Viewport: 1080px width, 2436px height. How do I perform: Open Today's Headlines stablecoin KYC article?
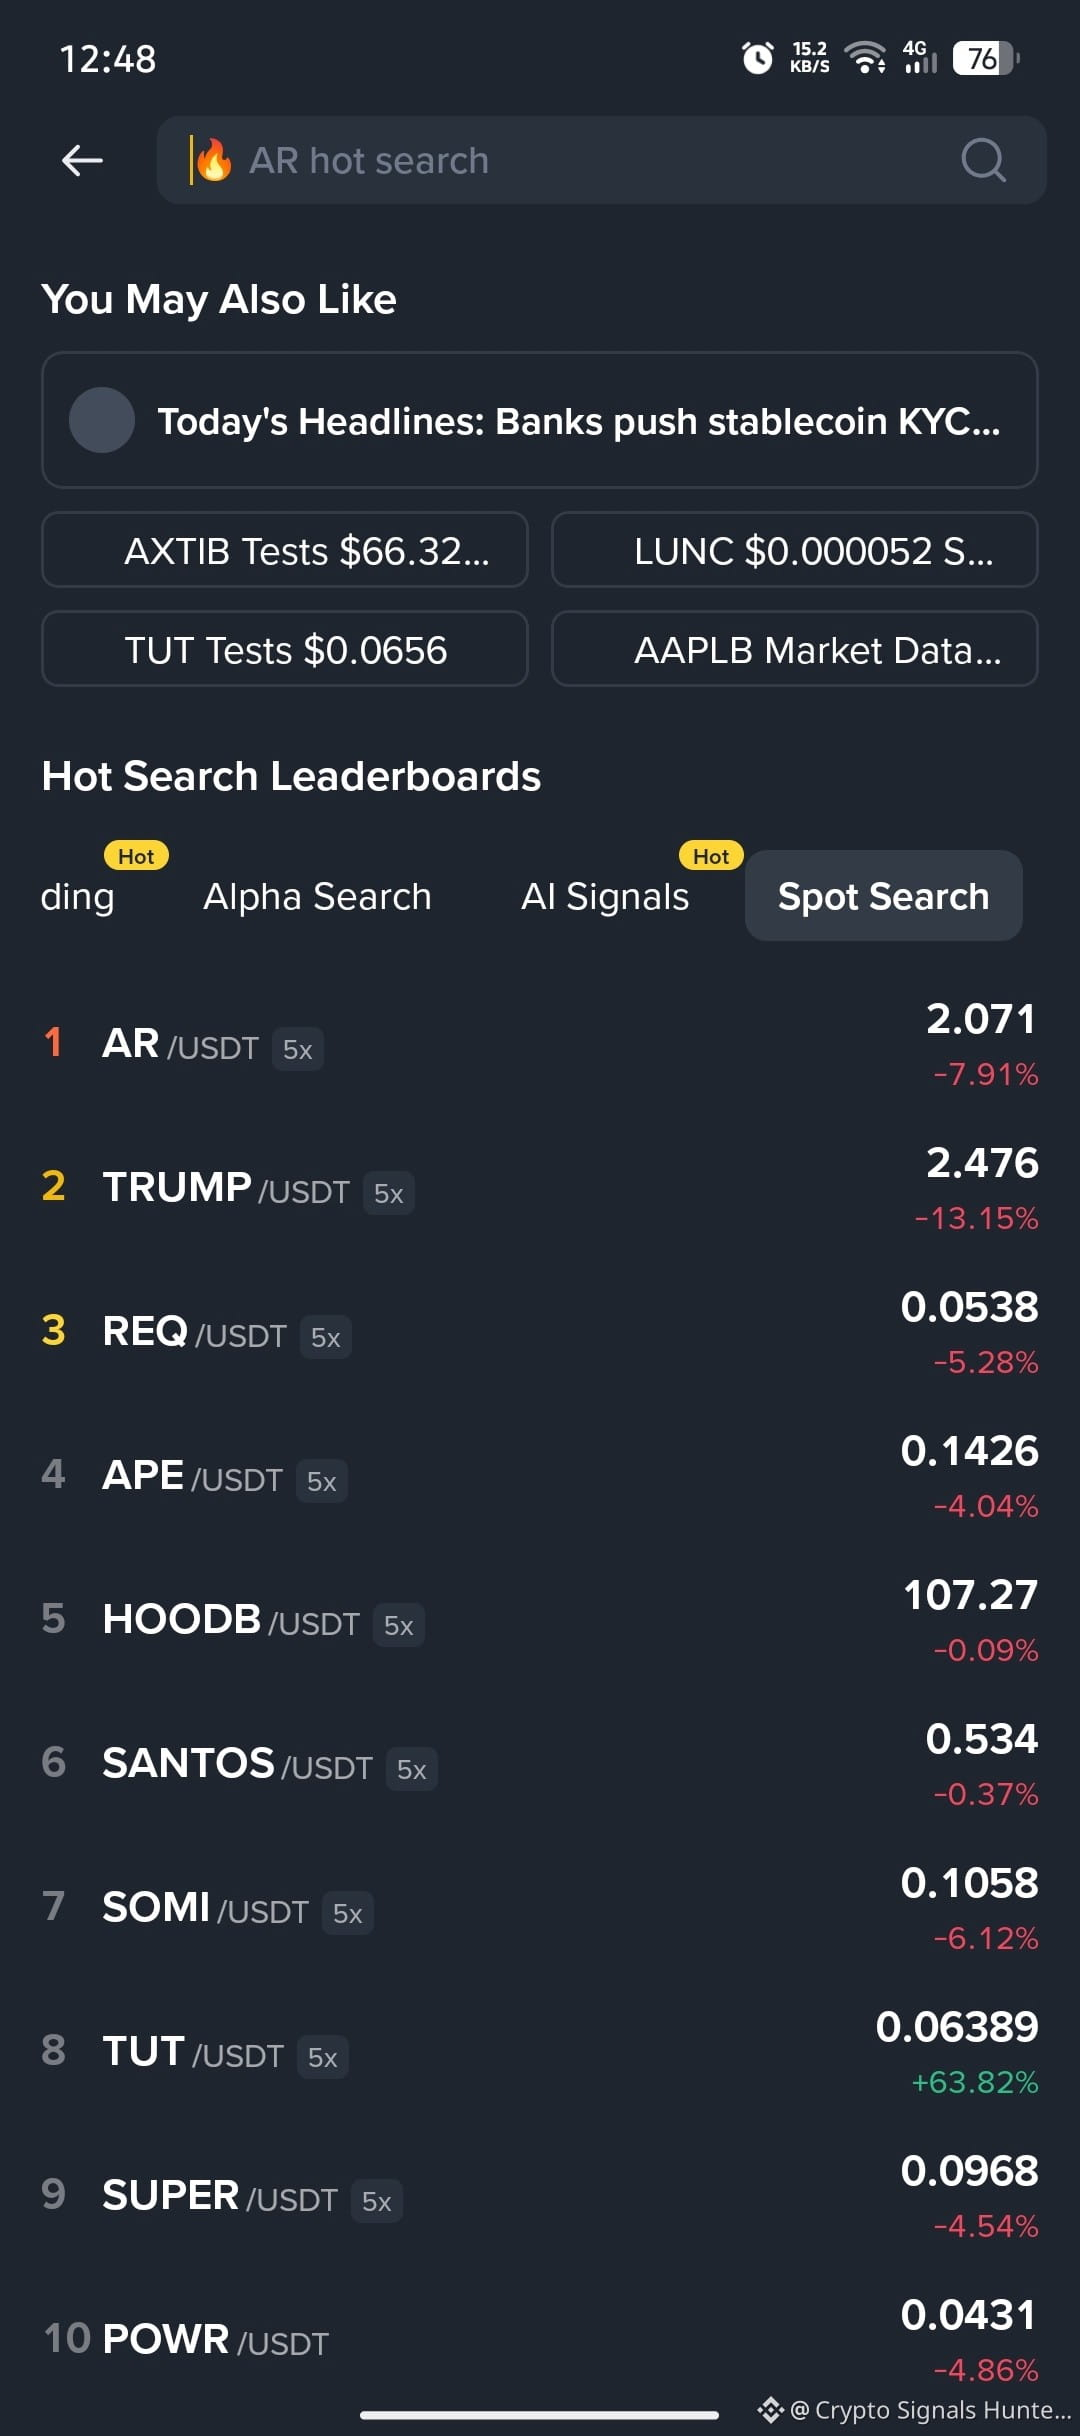pos(540,420)
